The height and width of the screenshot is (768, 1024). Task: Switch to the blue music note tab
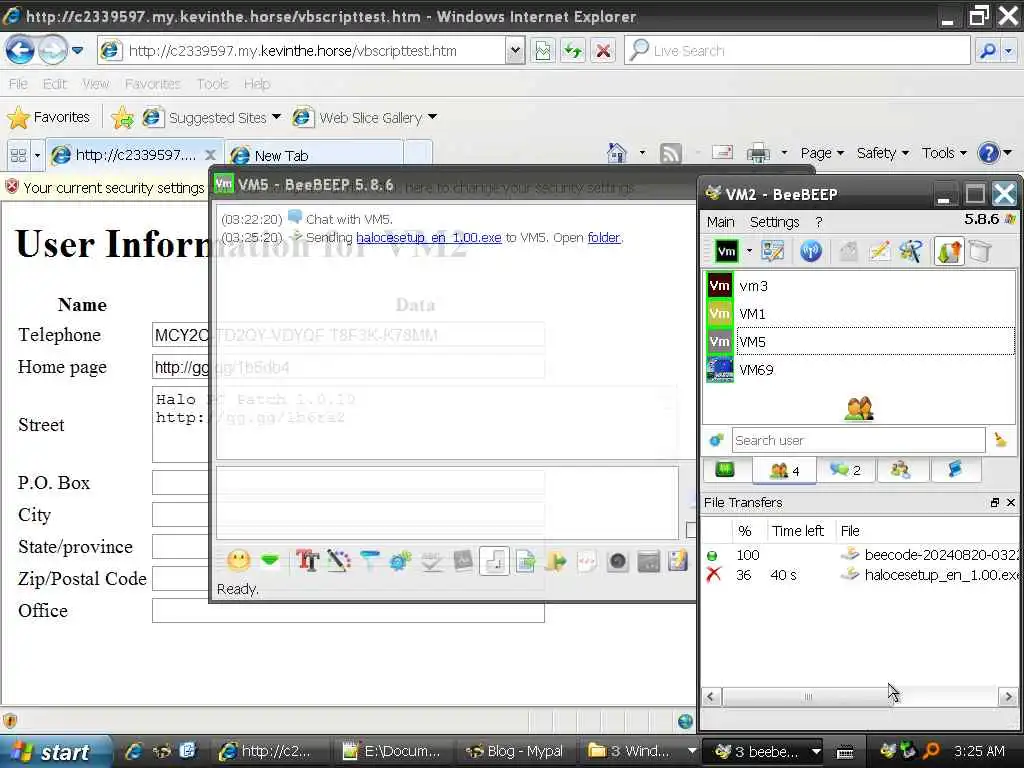coord(955,470)
